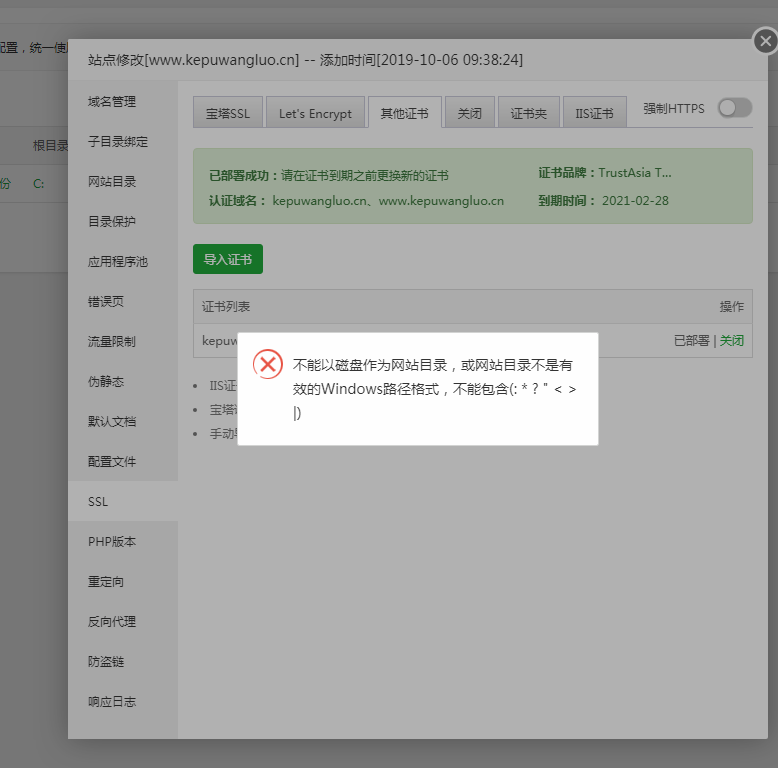
Task: Open 域名管理 in the sidebar
Action: pyautogui.click(x=112, y=101)
